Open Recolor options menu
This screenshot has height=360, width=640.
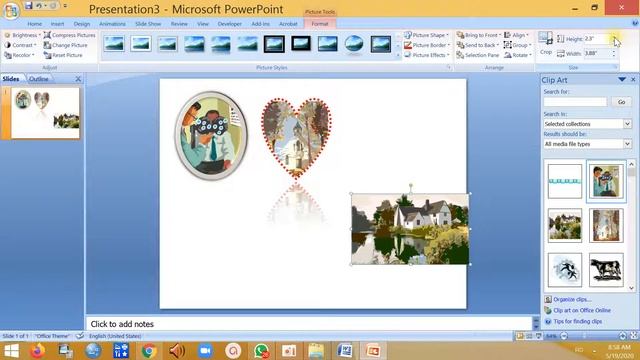pos(20,55)
